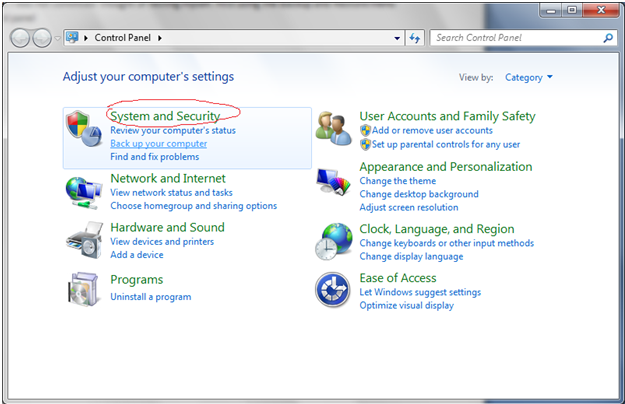The height and width of the screenshot is (404, 625).
Task: Select the Control Panel breadcrumb
Action: click(x=123, y=38)
